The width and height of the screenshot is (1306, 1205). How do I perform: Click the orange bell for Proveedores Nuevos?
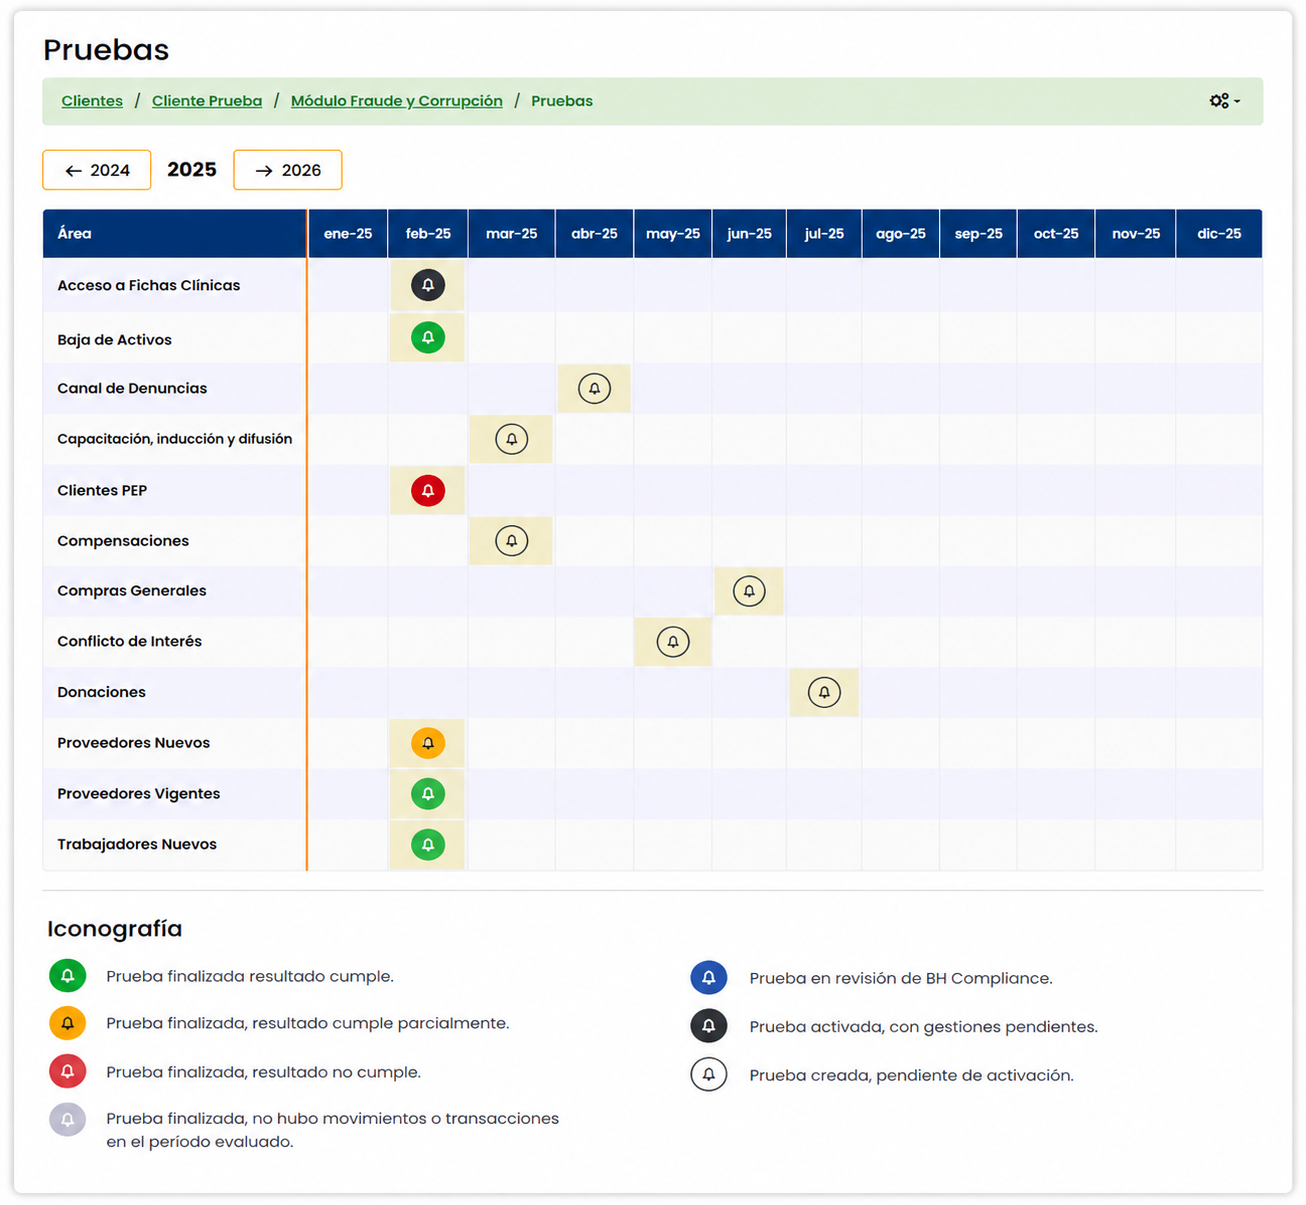tap(428, 743)
